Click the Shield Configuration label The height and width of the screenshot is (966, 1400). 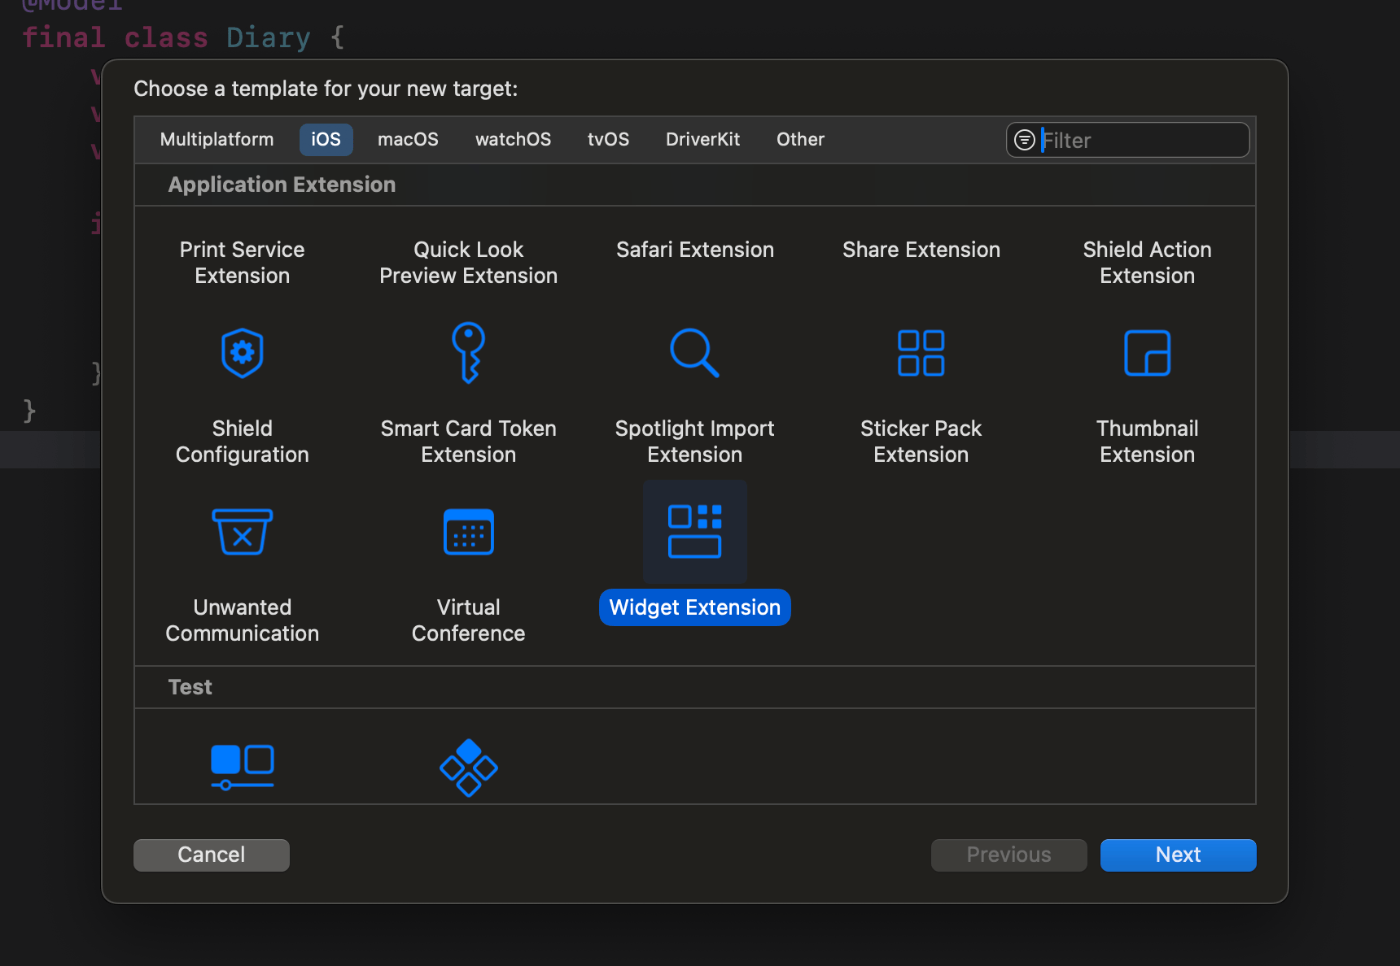tap(242, 442)
